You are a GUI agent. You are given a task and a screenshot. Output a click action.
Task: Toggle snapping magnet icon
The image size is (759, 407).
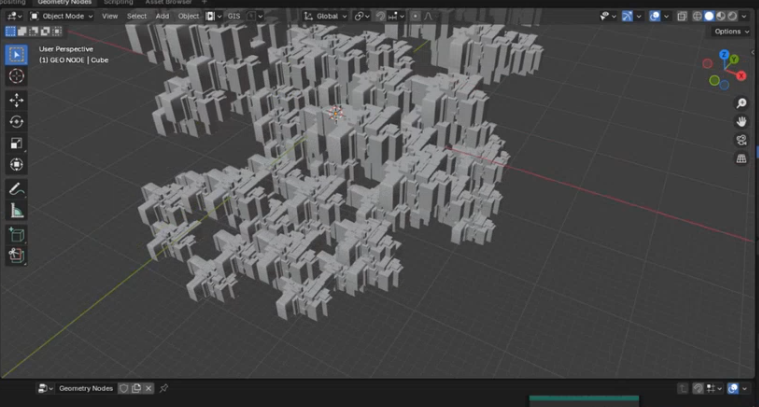380,16
